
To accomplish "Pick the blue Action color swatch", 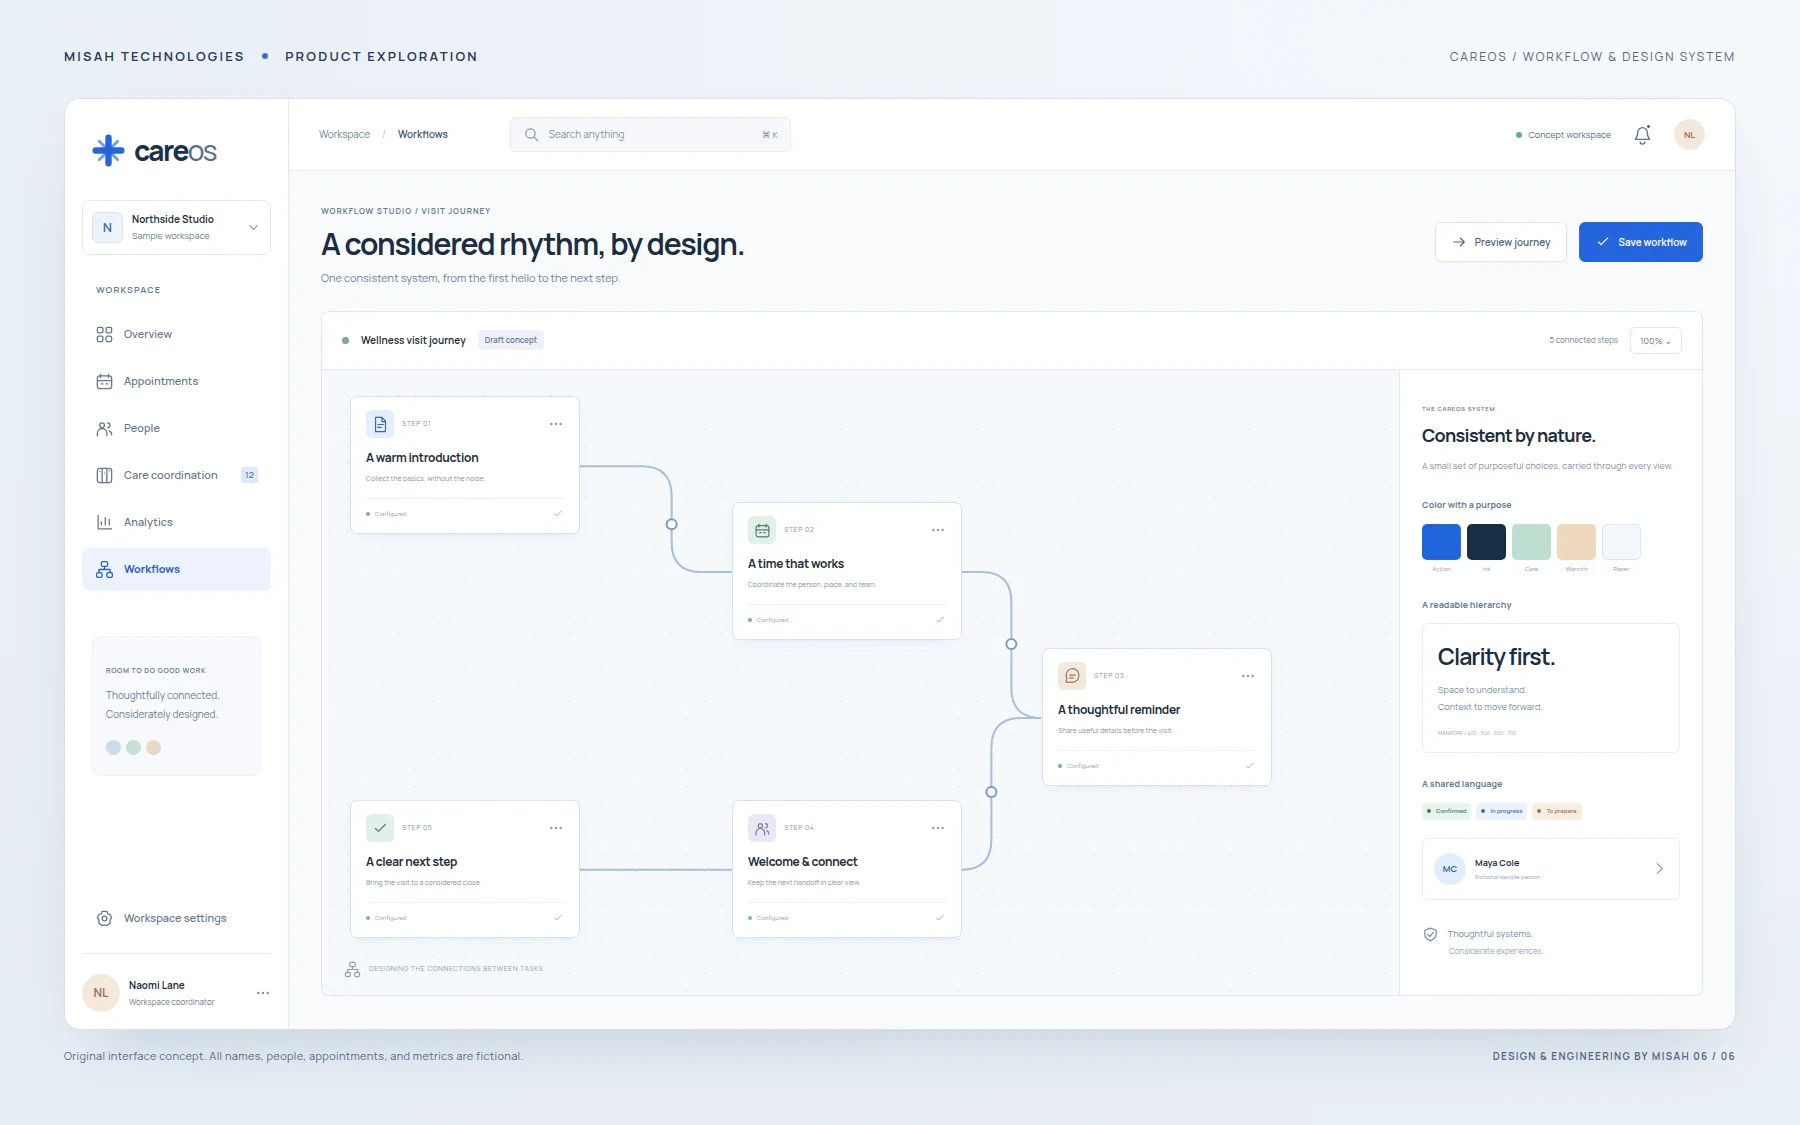I will pos(1441,542).
